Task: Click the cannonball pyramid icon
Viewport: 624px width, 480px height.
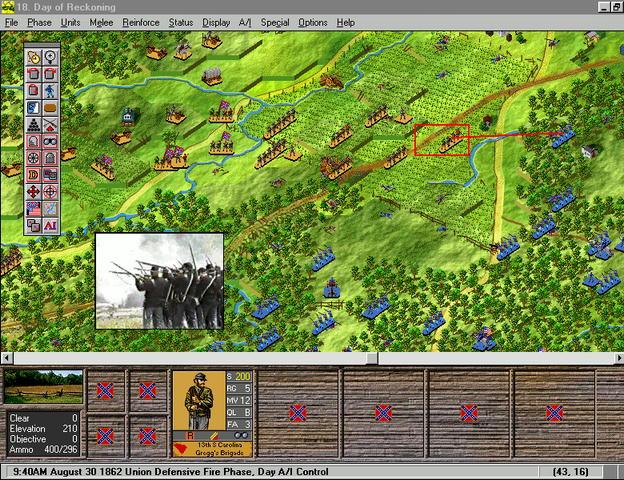Action: coord(32,123)
